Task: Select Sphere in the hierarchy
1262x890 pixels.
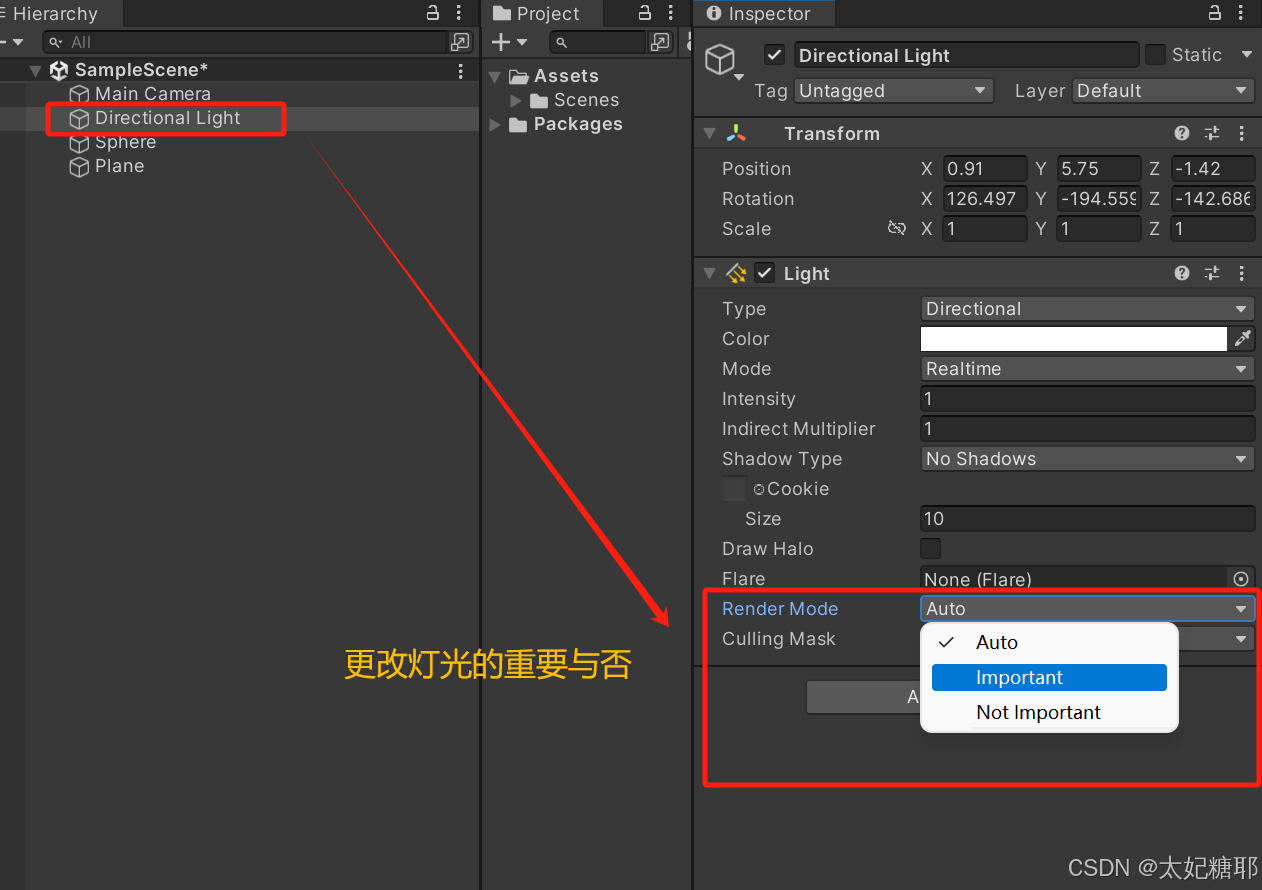Action: pyautogui.click(x=125, y=142)
